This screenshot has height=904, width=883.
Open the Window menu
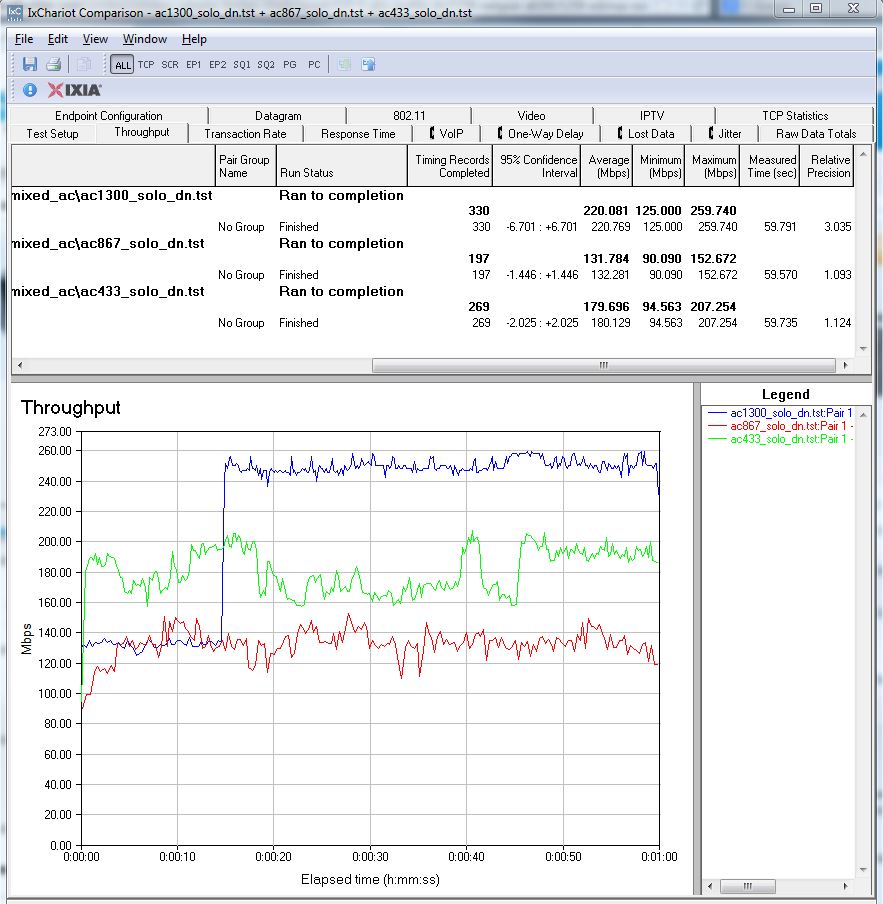tap(145, 39)
